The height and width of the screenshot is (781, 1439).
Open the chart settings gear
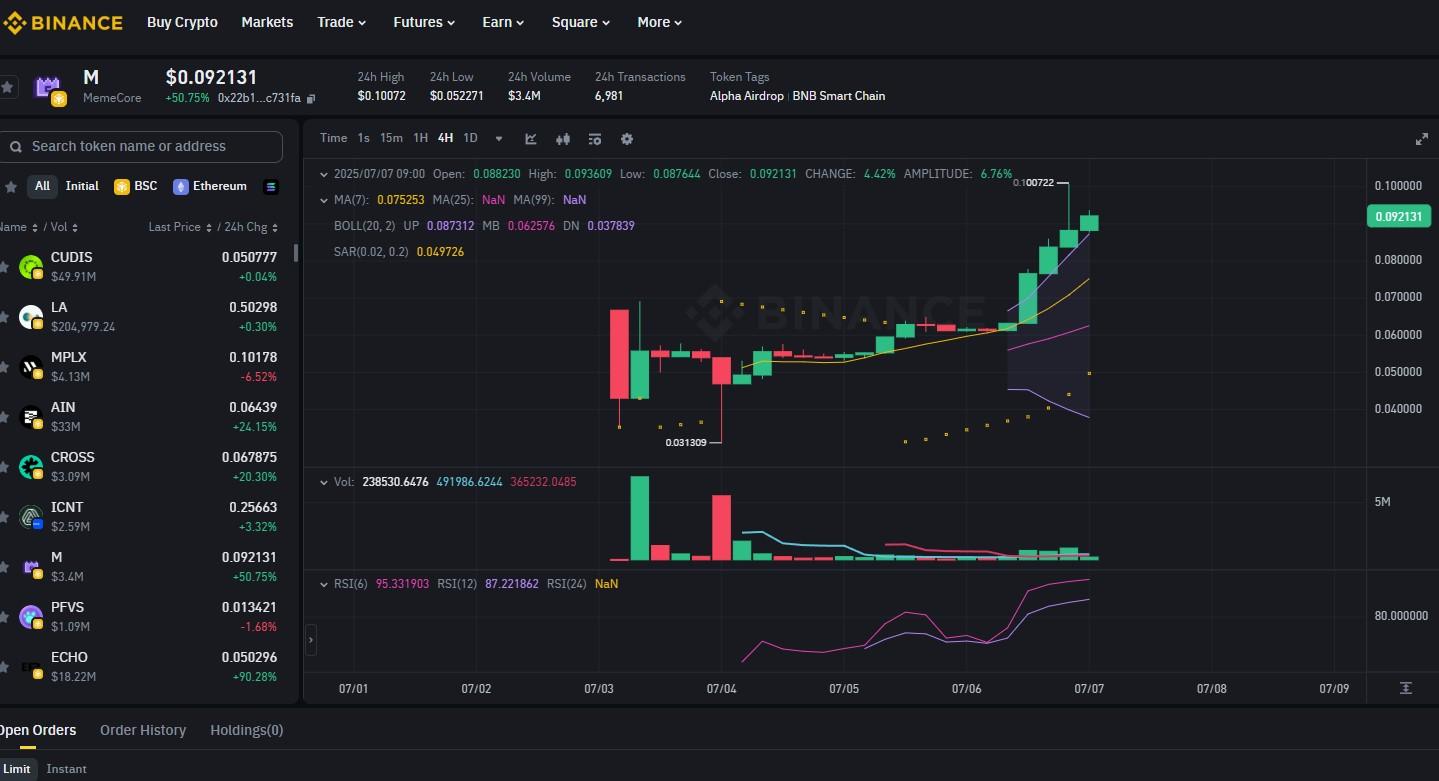coord(627,139)
